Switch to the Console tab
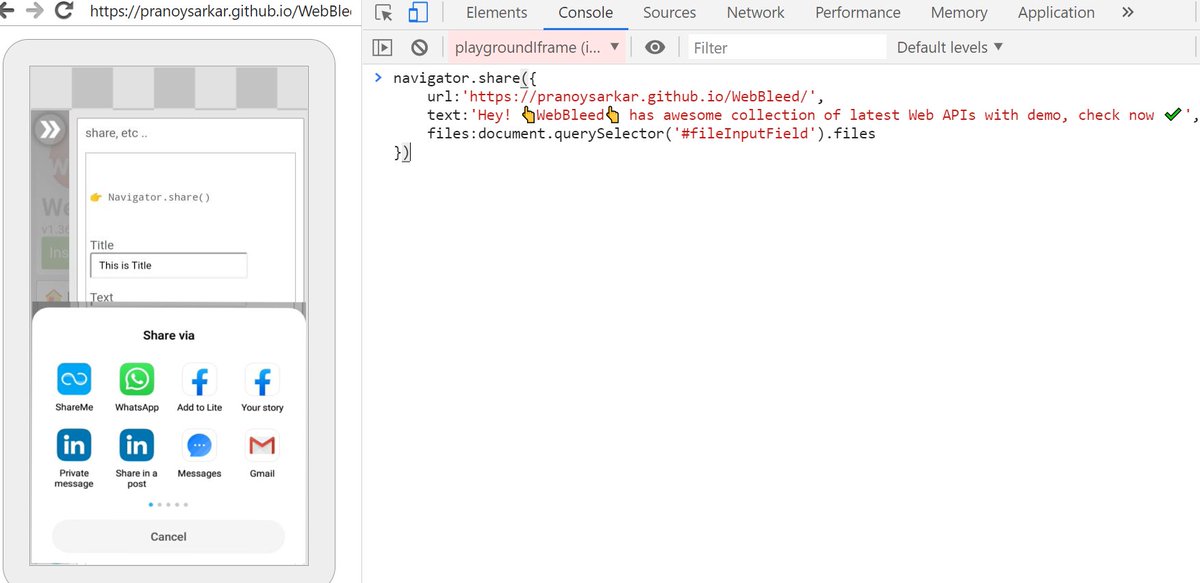 tap(586, 13)
